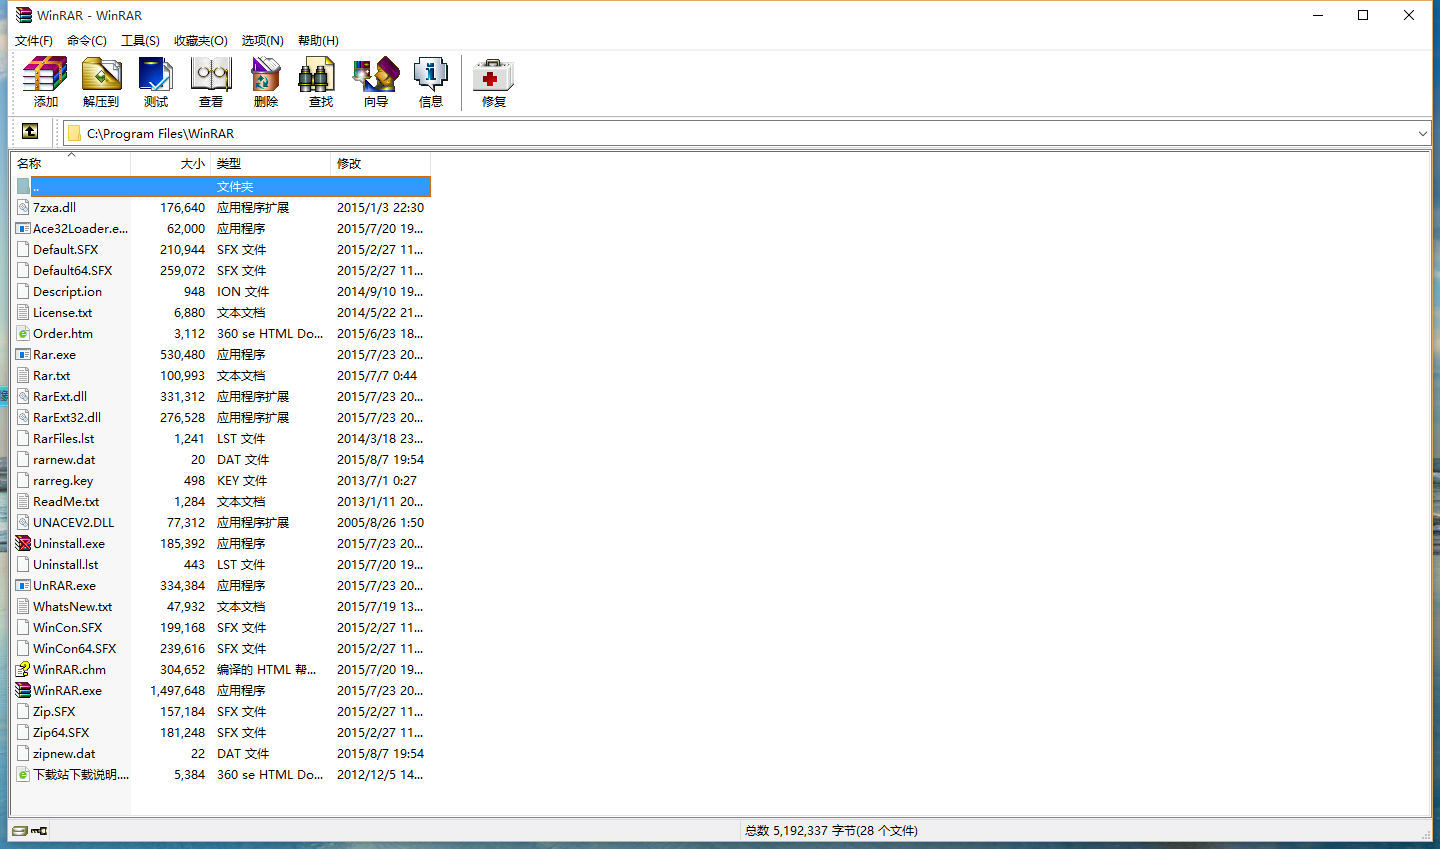Click the Ace32Loader.exe file icon
The width and height of the screenshot is (1440, 849).
click(x=23, y=229)
